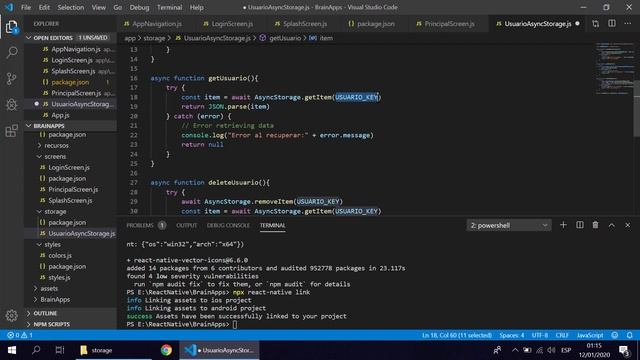
Task: Open SplashScreen.js under screens folder
Action: click(70, 200)
